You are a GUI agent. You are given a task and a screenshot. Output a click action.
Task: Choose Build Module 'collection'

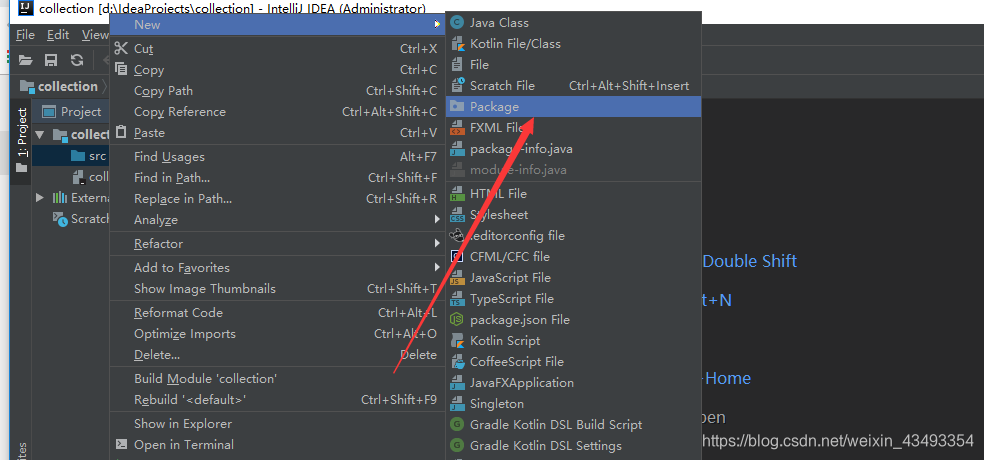[x=277, y=379]
